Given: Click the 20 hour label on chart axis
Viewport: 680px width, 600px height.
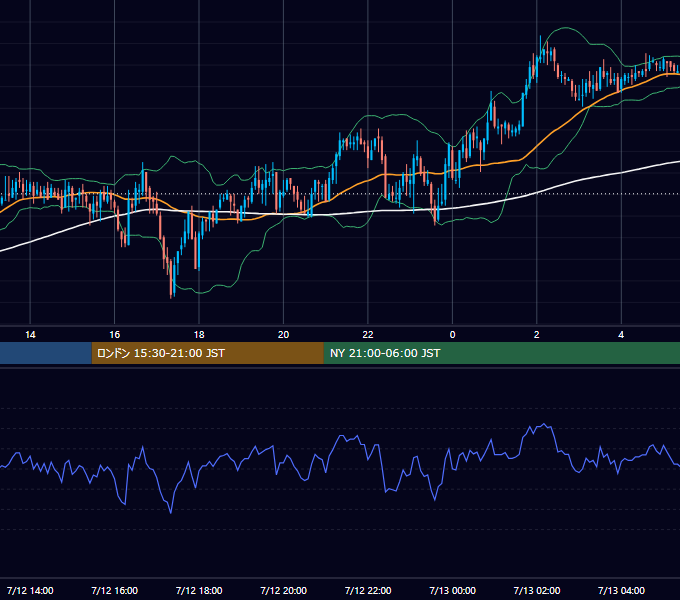Looking at the screenshot, I should click(283, 335).
